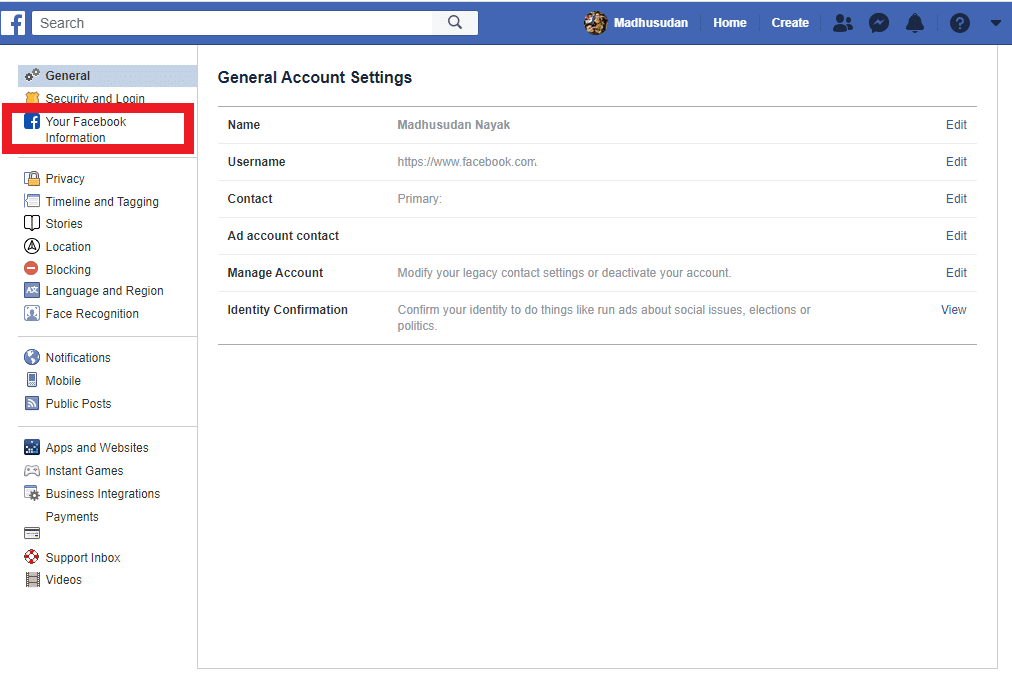Click the Face Recognition icon
The width and height of the screenshot is (1012, 676).
[32, 313]
